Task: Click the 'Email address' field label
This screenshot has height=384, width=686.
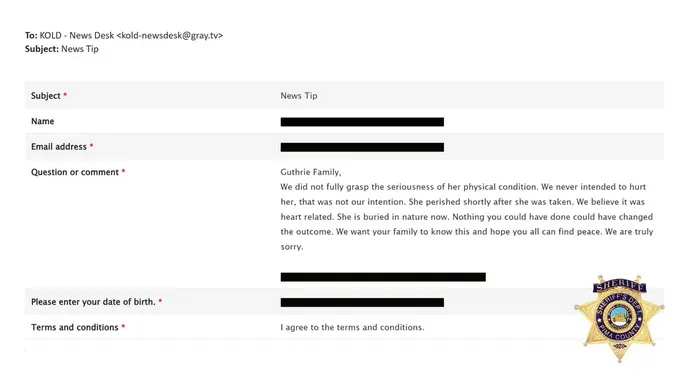Action: 59,147
